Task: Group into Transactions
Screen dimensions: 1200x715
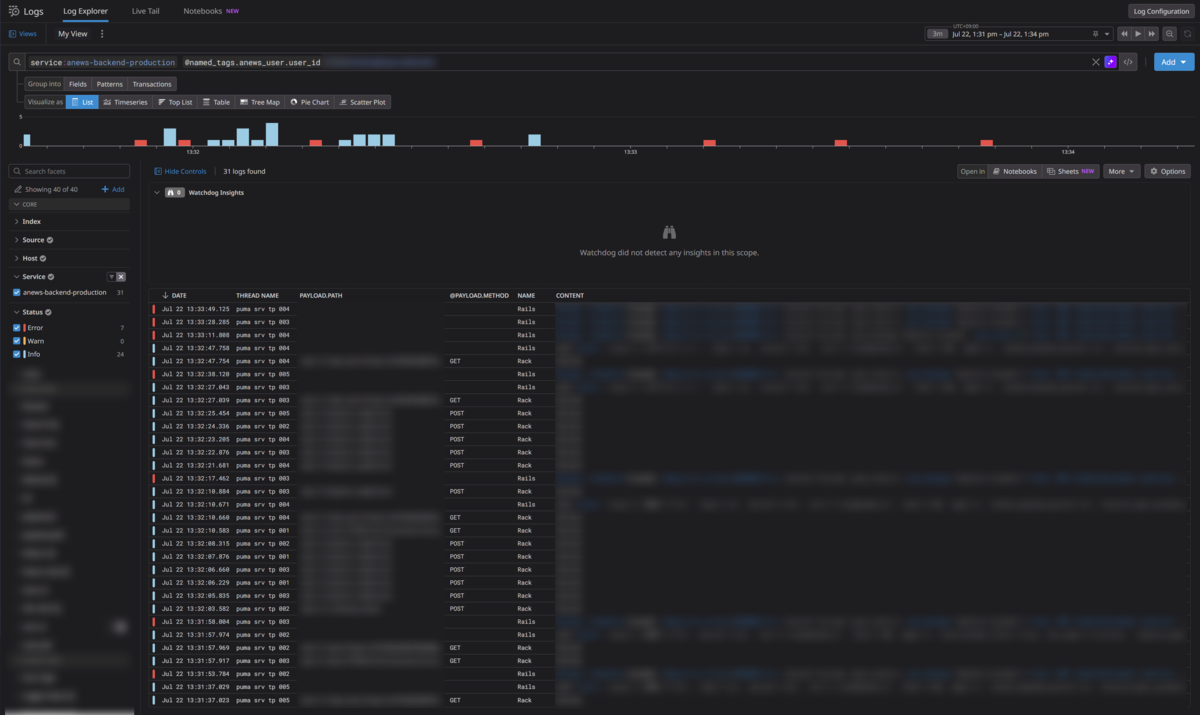Action: click(152, 84)
